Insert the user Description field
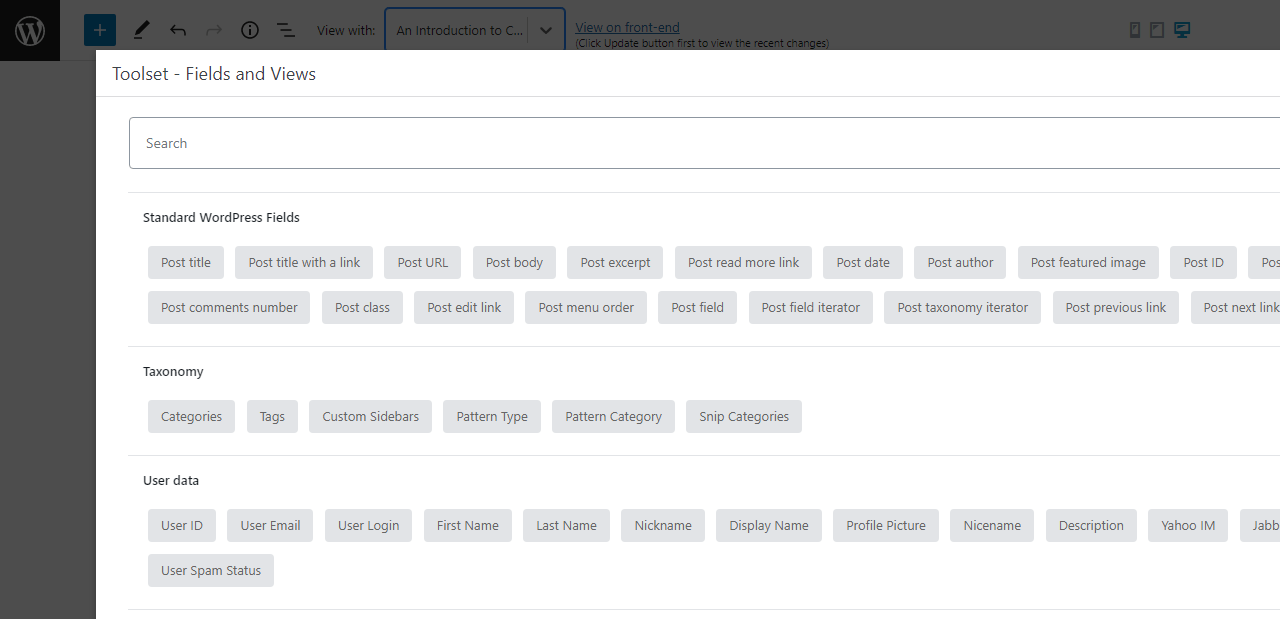The height and width of the screenshot is (619, 1280). [x=1091, y=525]
